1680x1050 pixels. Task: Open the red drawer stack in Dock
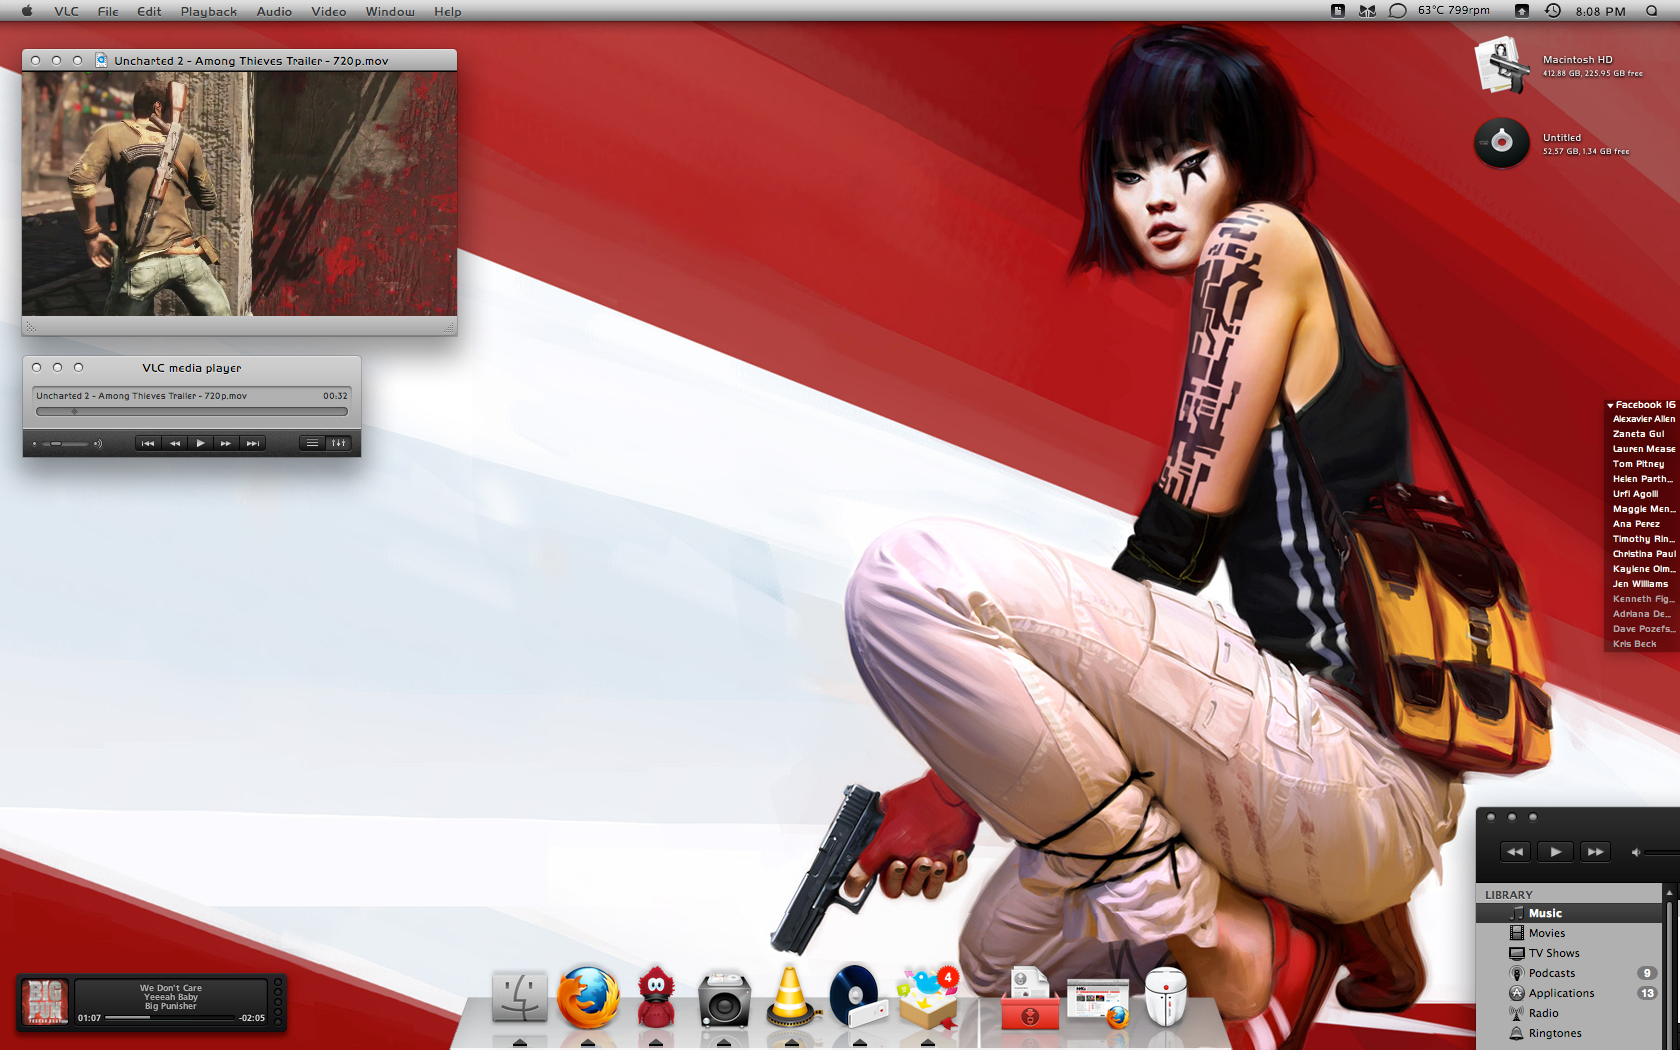pos(1030,999)
